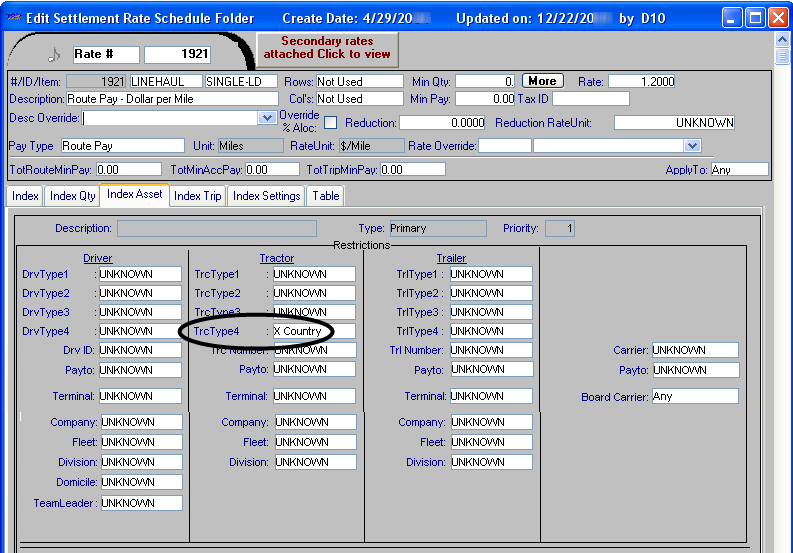Click the TeamLeader field
Viewport: 793px width, 553px height.
pos(142,503)
